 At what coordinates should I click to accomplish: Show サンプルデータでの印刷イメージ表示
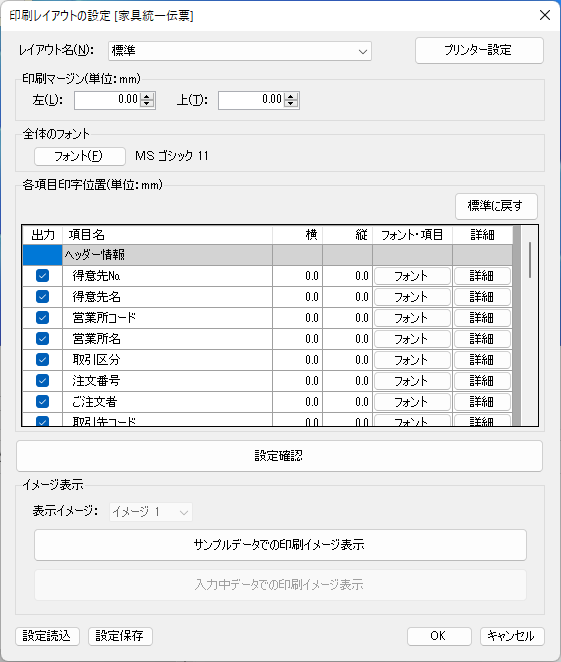(x=280, y=545)
